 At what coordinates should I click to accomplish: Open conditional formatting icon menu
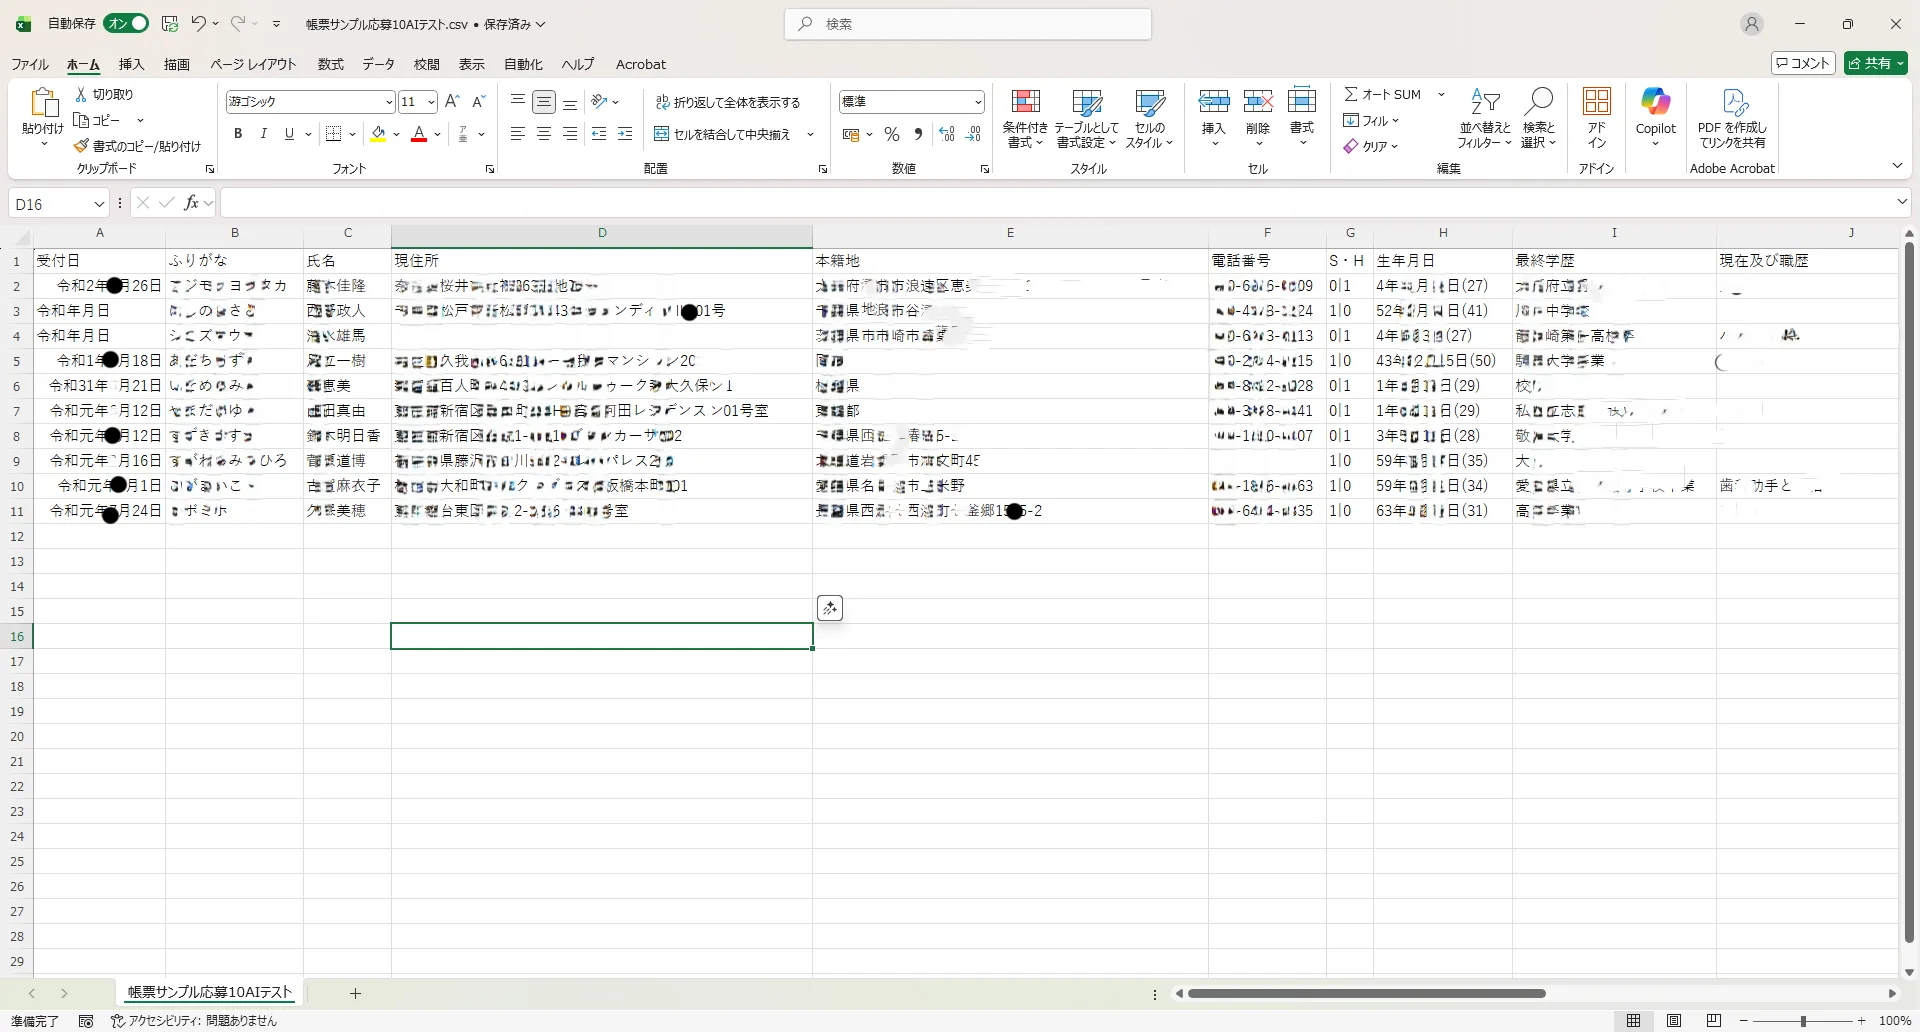pos(1025,102)
